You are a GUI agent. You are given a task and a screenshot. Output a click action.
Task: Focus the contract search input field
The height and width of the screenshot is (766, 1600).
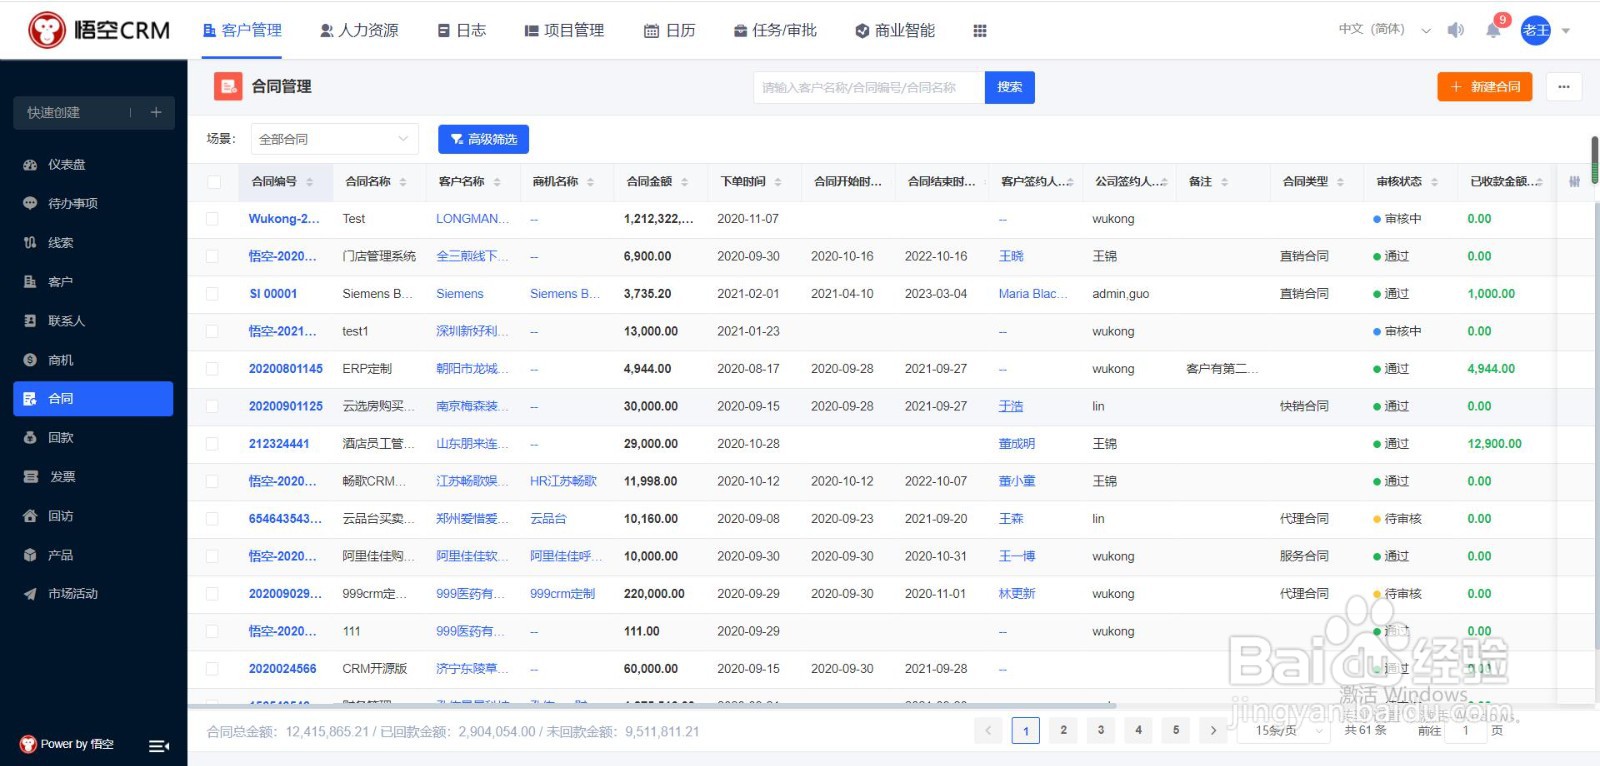(x=869, y=87)
